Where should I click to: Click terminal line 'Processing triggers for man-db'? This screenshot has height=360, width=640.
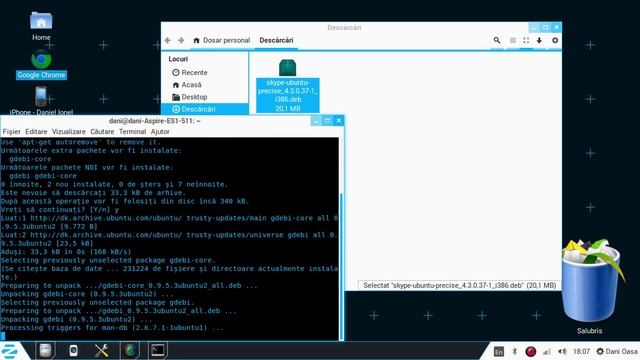112,328
